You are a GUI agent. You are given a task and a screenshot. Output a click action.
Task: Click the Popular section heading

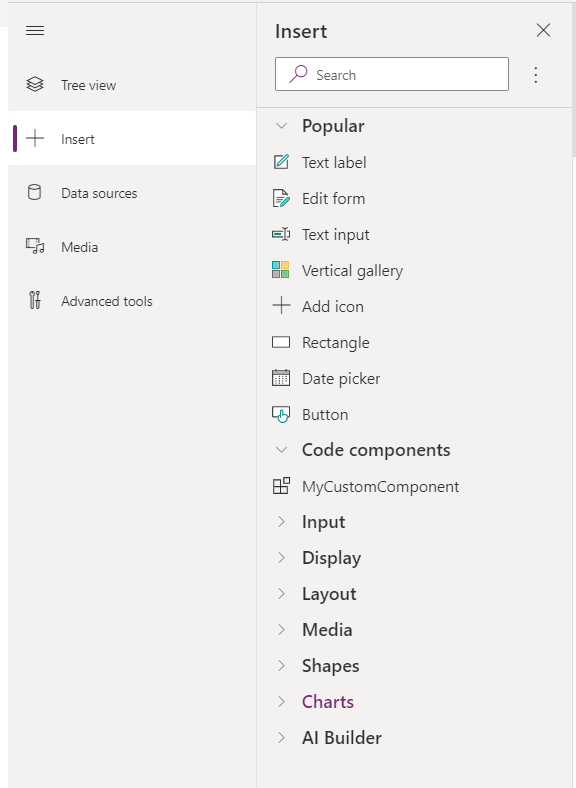[x=333, y=126]
